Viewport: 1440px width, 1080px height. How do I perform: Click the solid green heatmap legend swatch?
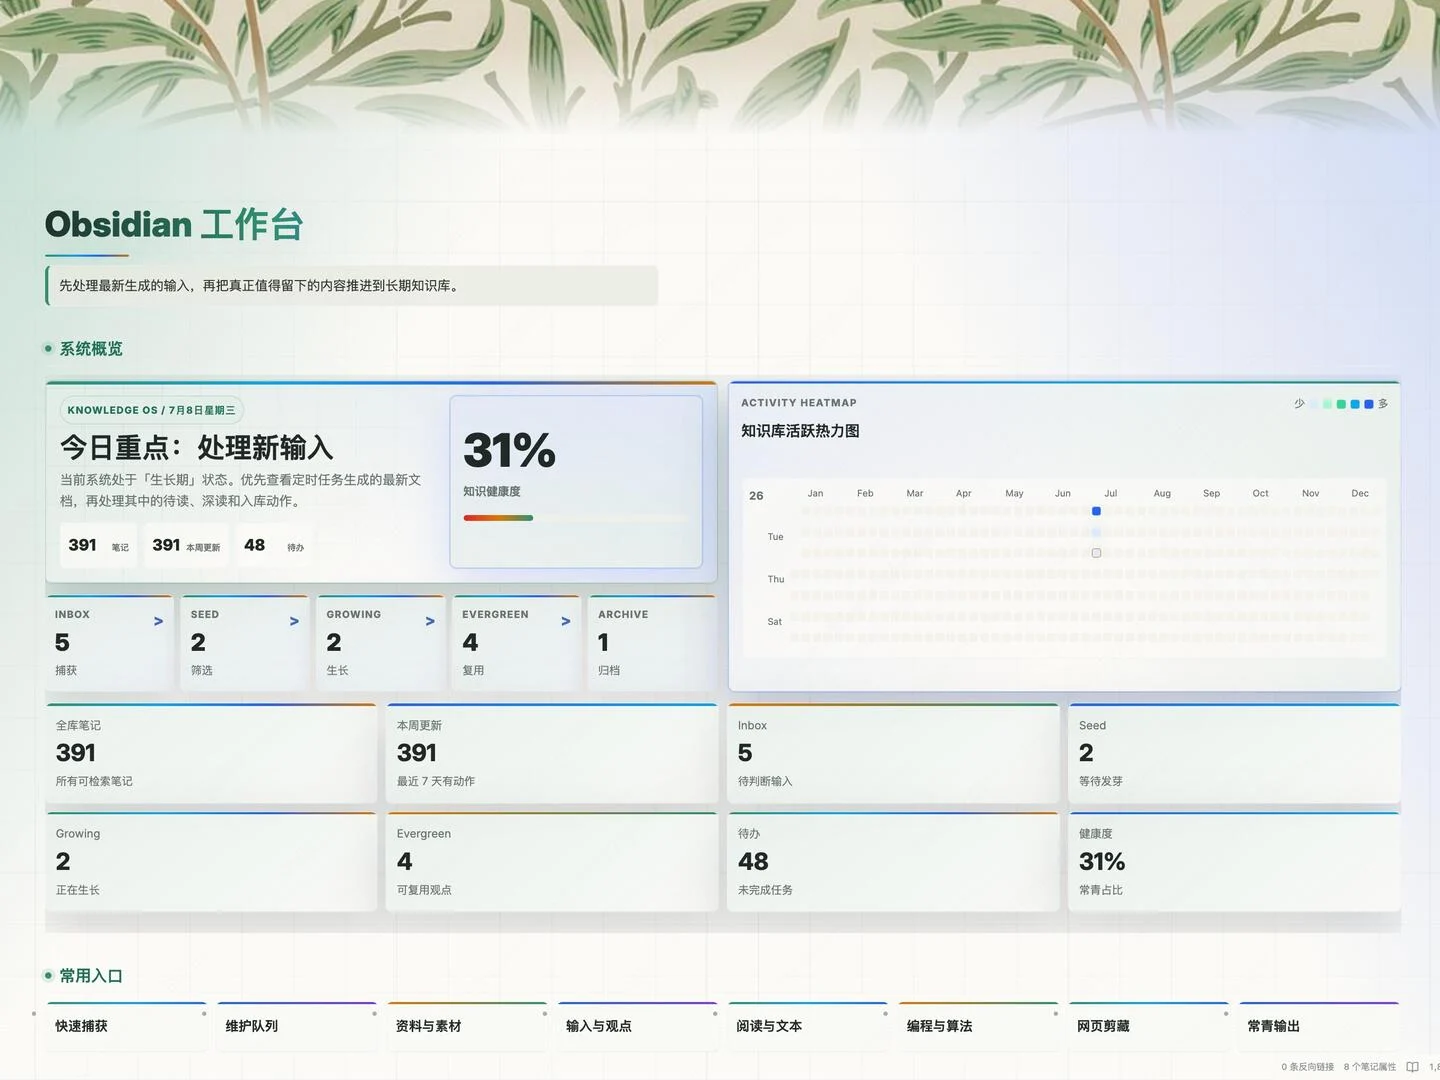pyautogui.click(x=1341, y=404)
